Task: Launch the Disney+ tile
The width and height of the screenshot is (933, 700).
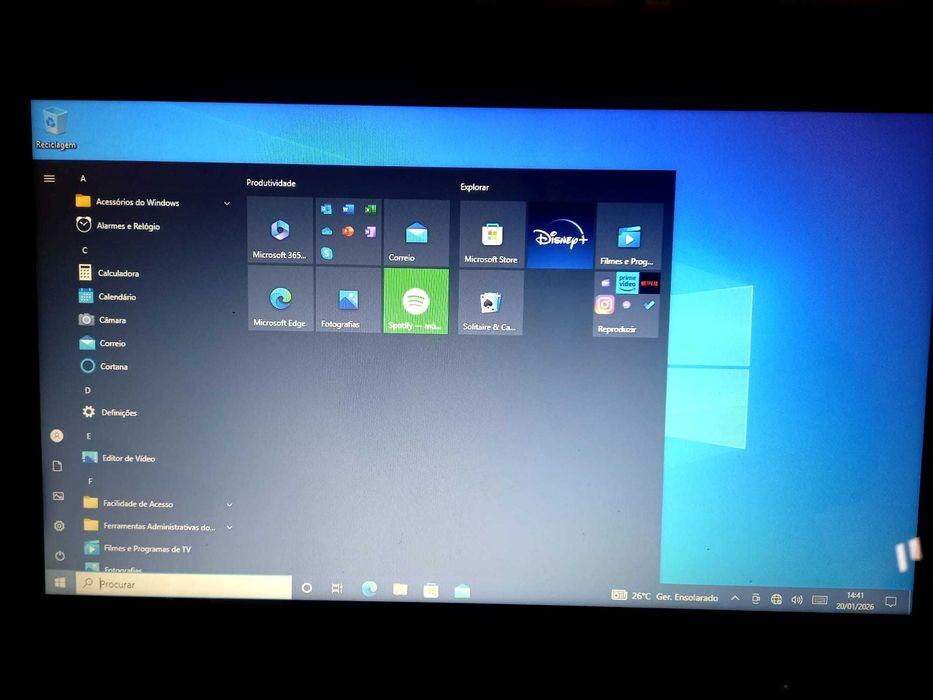Action: point(561,235)
